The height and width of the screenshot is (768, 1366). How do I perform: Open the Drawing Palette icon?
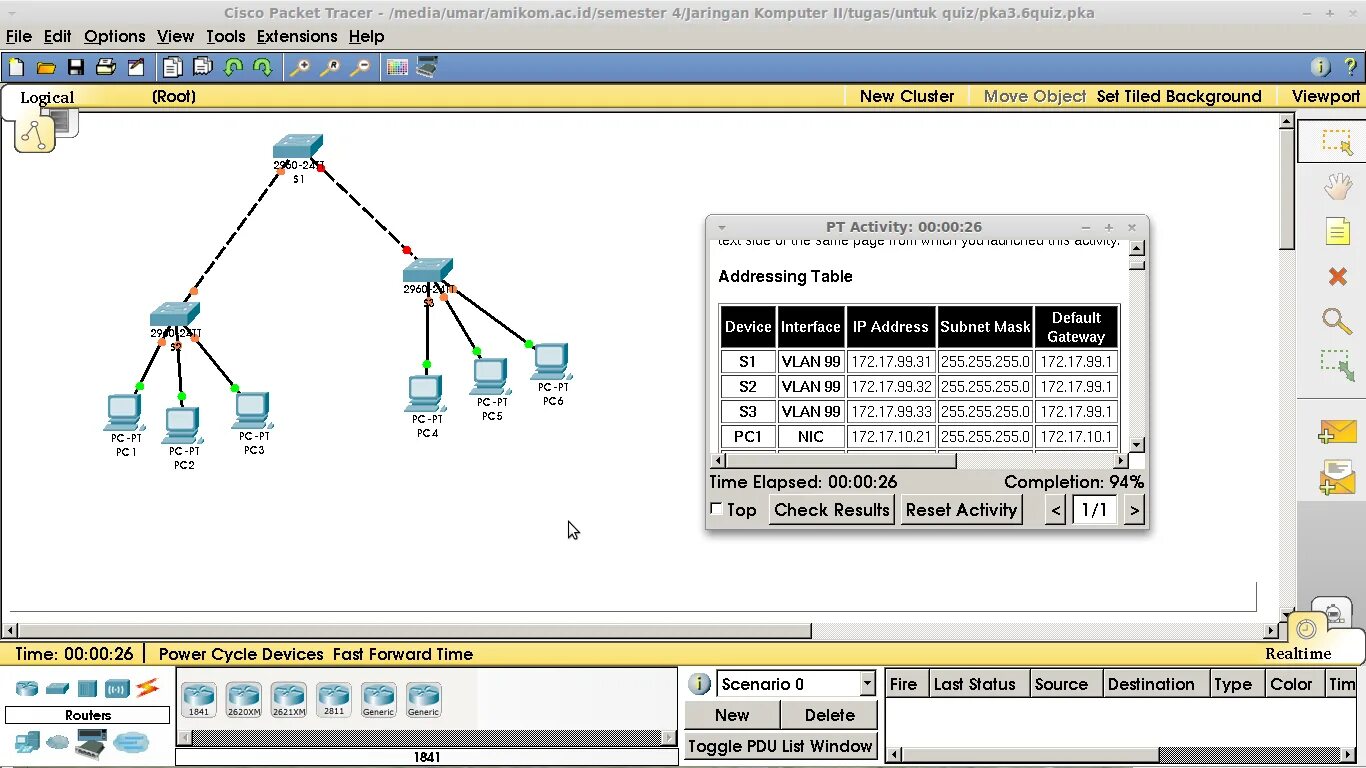397,68
